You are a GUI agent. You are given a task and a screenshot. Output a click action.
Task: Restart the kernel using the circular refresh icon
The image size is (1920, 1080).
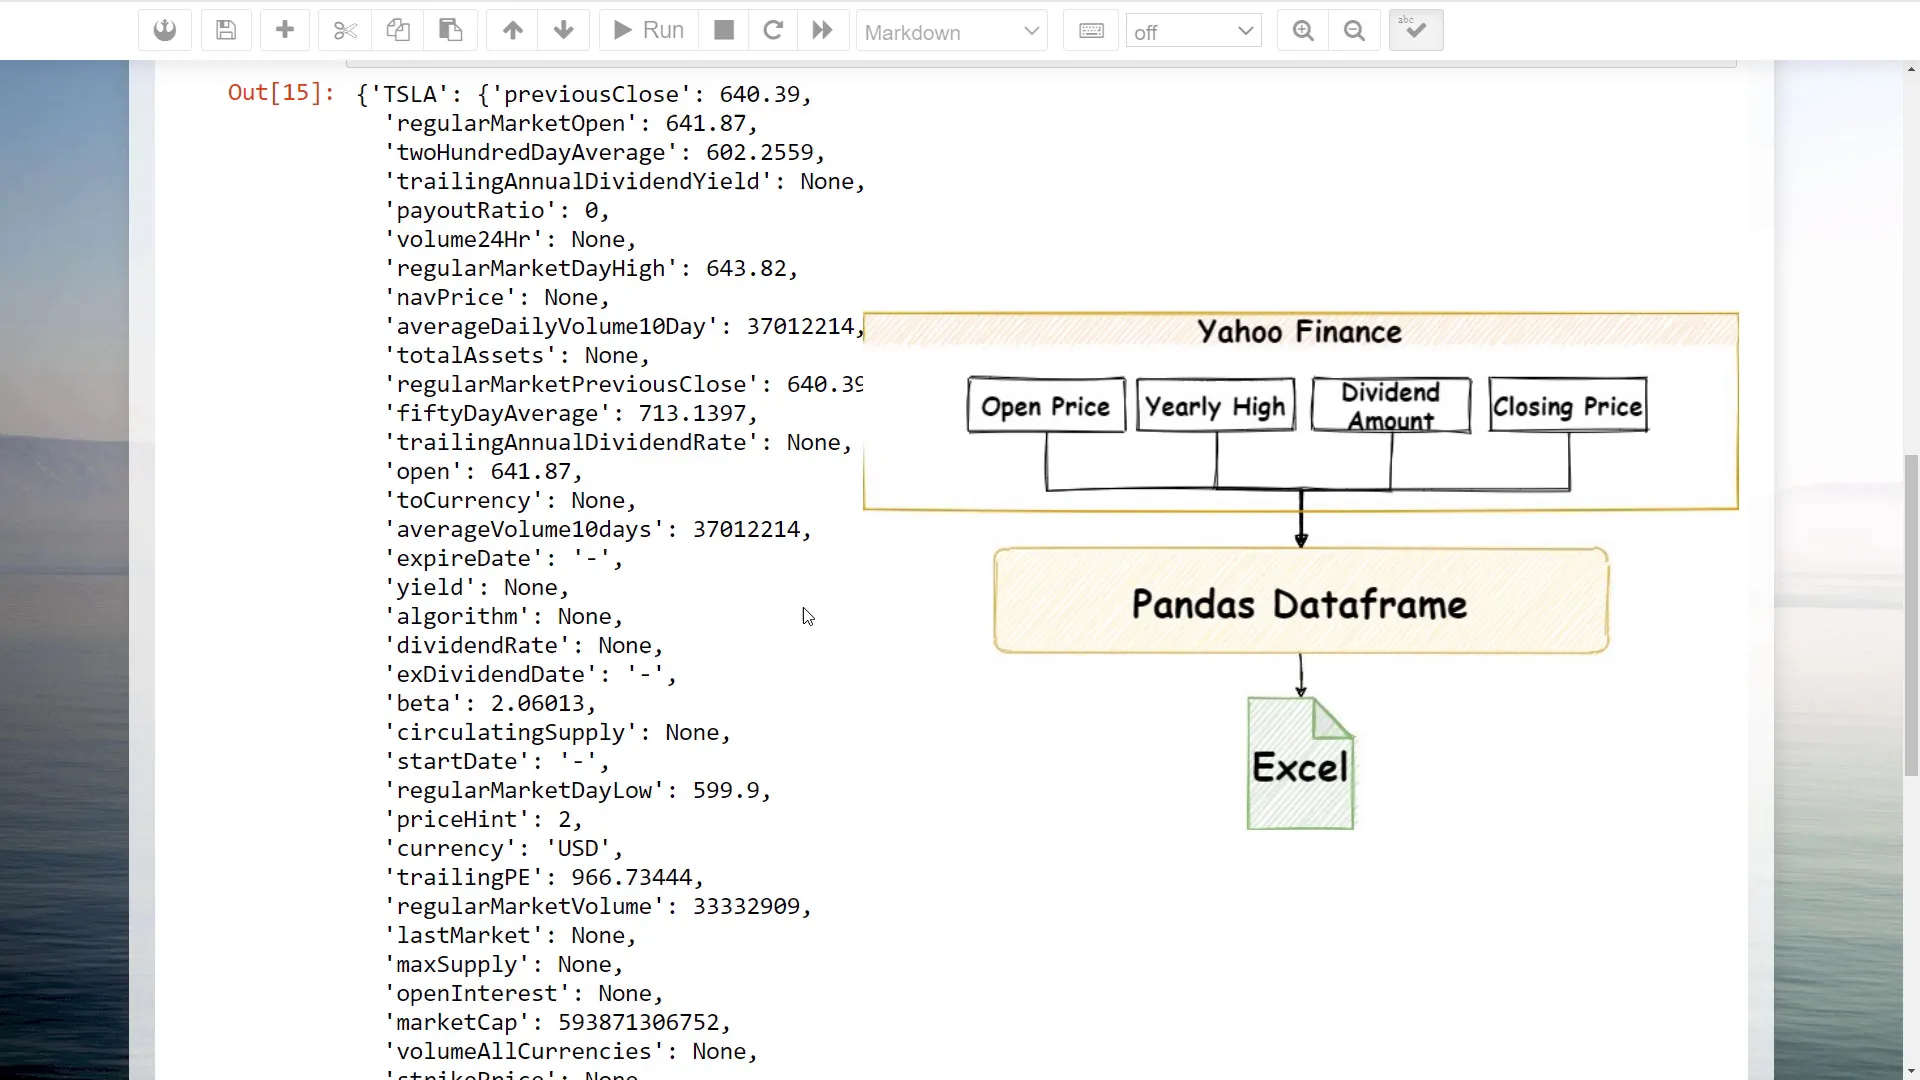(x=773, y=30)
